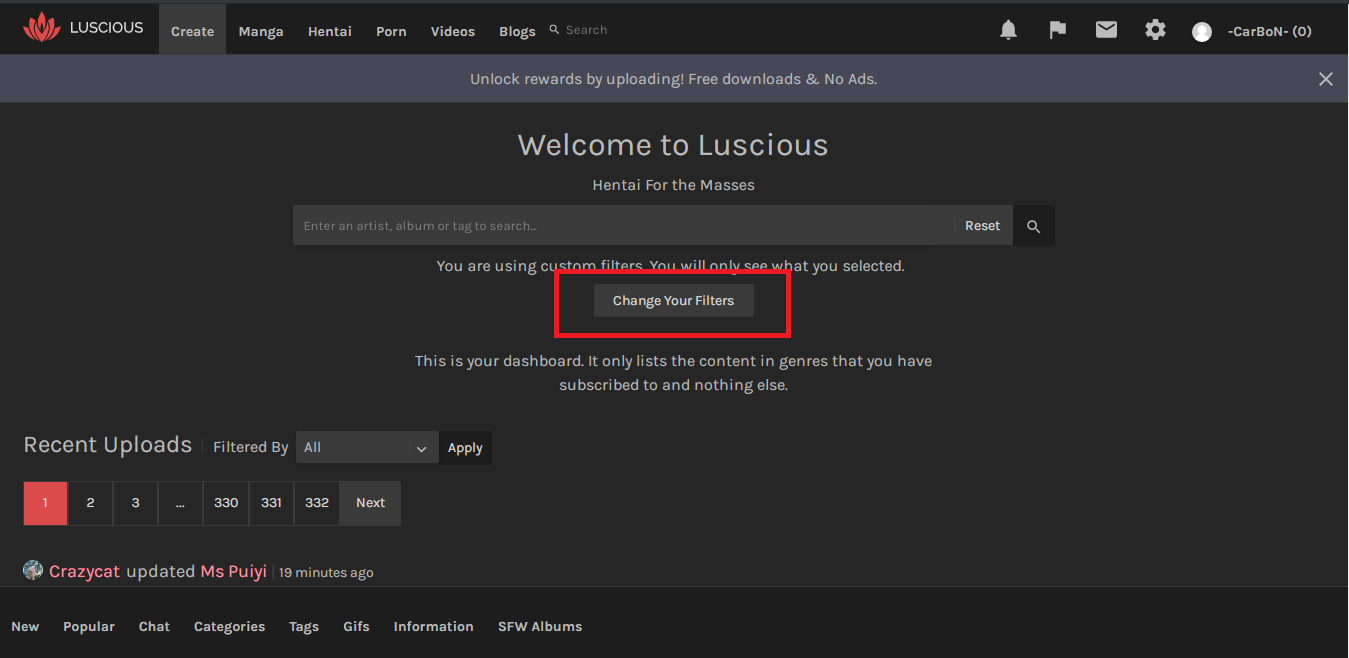Screen dimensions: 1349x658
Task: Go to page 2
Action: 90,503
